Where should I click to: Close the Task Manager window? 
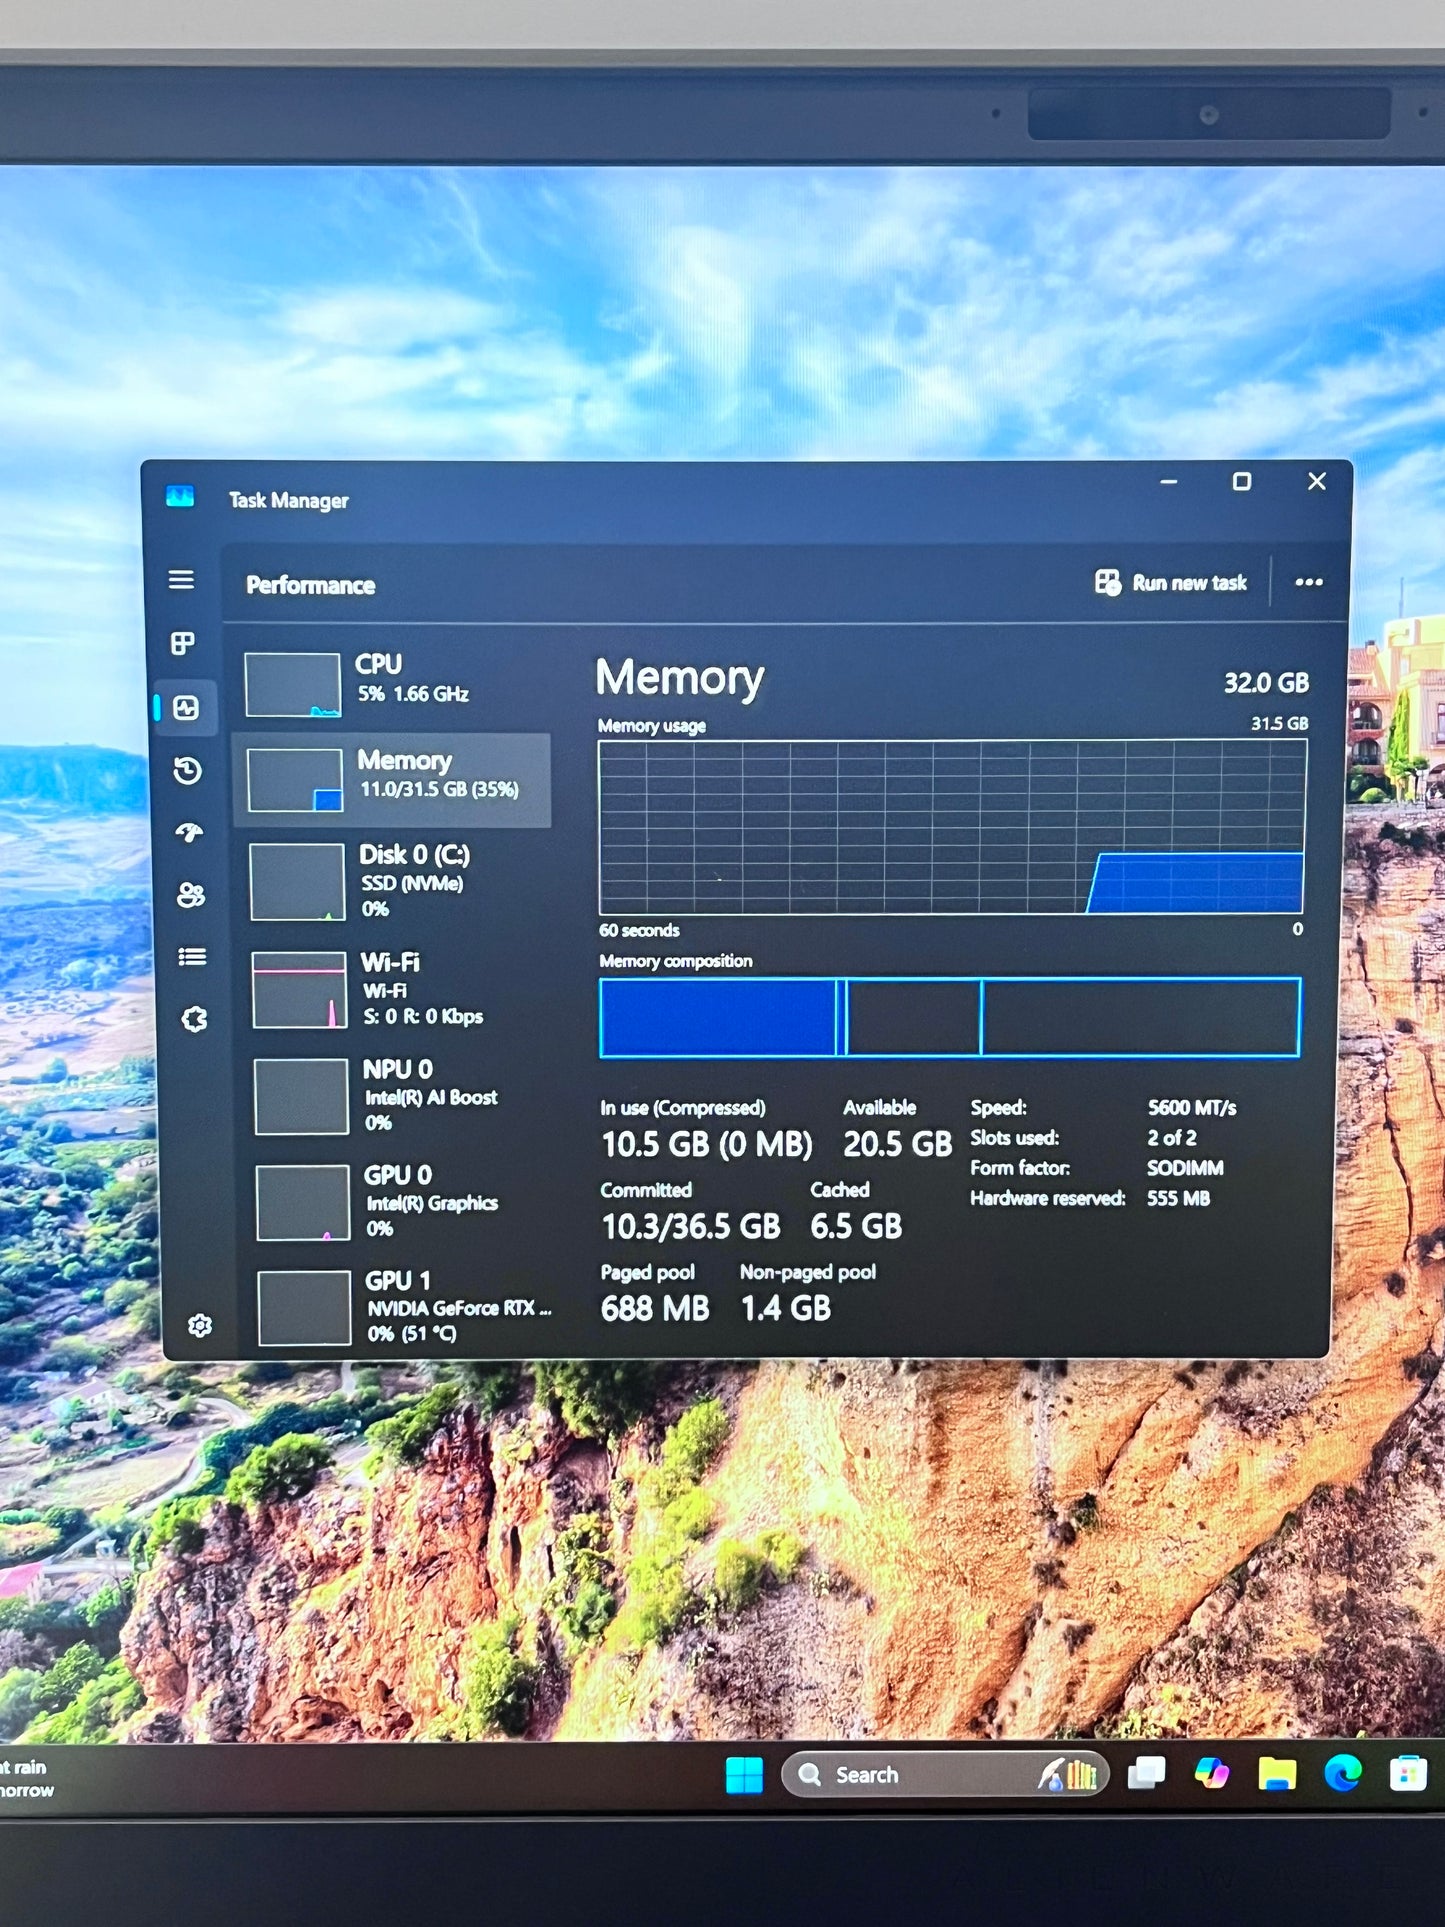(1317, 482)
